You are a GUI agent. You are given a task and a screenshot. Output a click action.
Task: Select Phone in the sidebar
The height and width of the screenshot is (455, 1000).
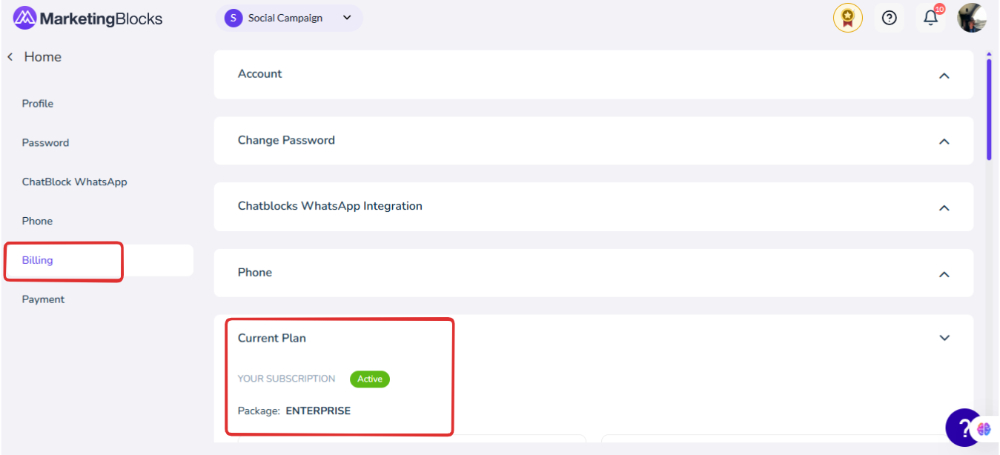point(37,221)
